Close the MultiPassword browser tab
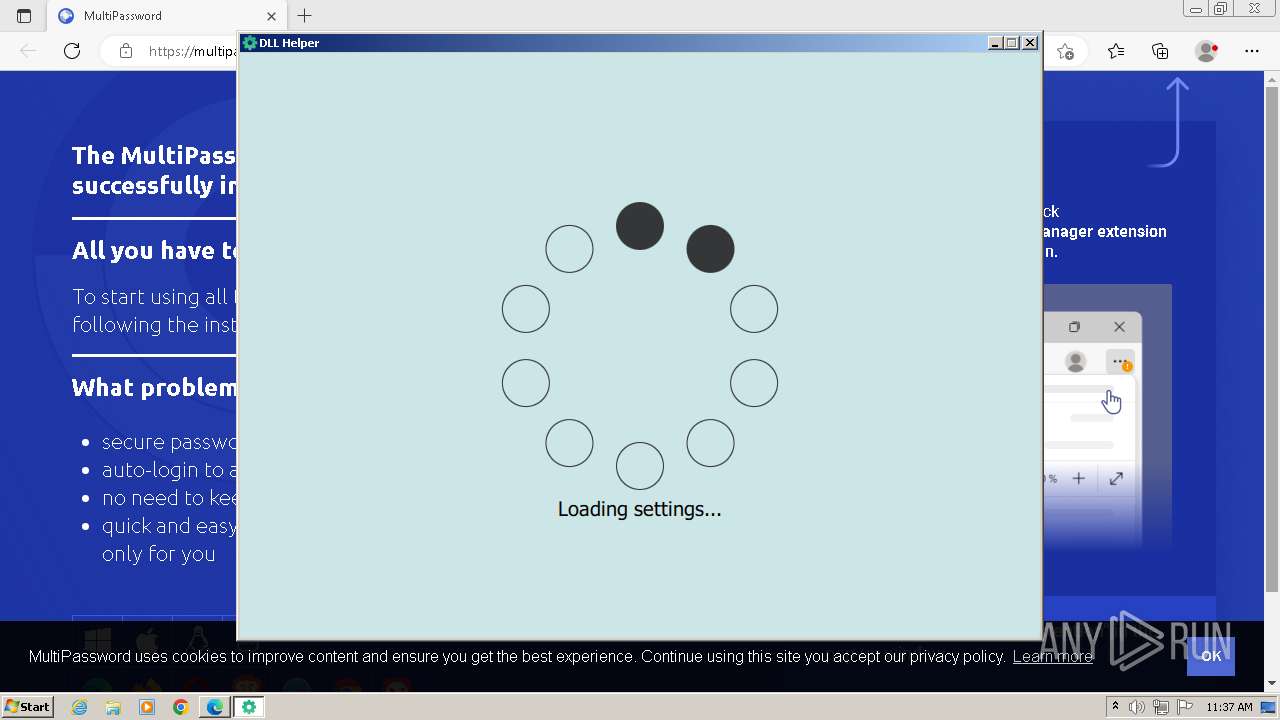The height and width of the screenshot is (720, 1280). (272, 16)
